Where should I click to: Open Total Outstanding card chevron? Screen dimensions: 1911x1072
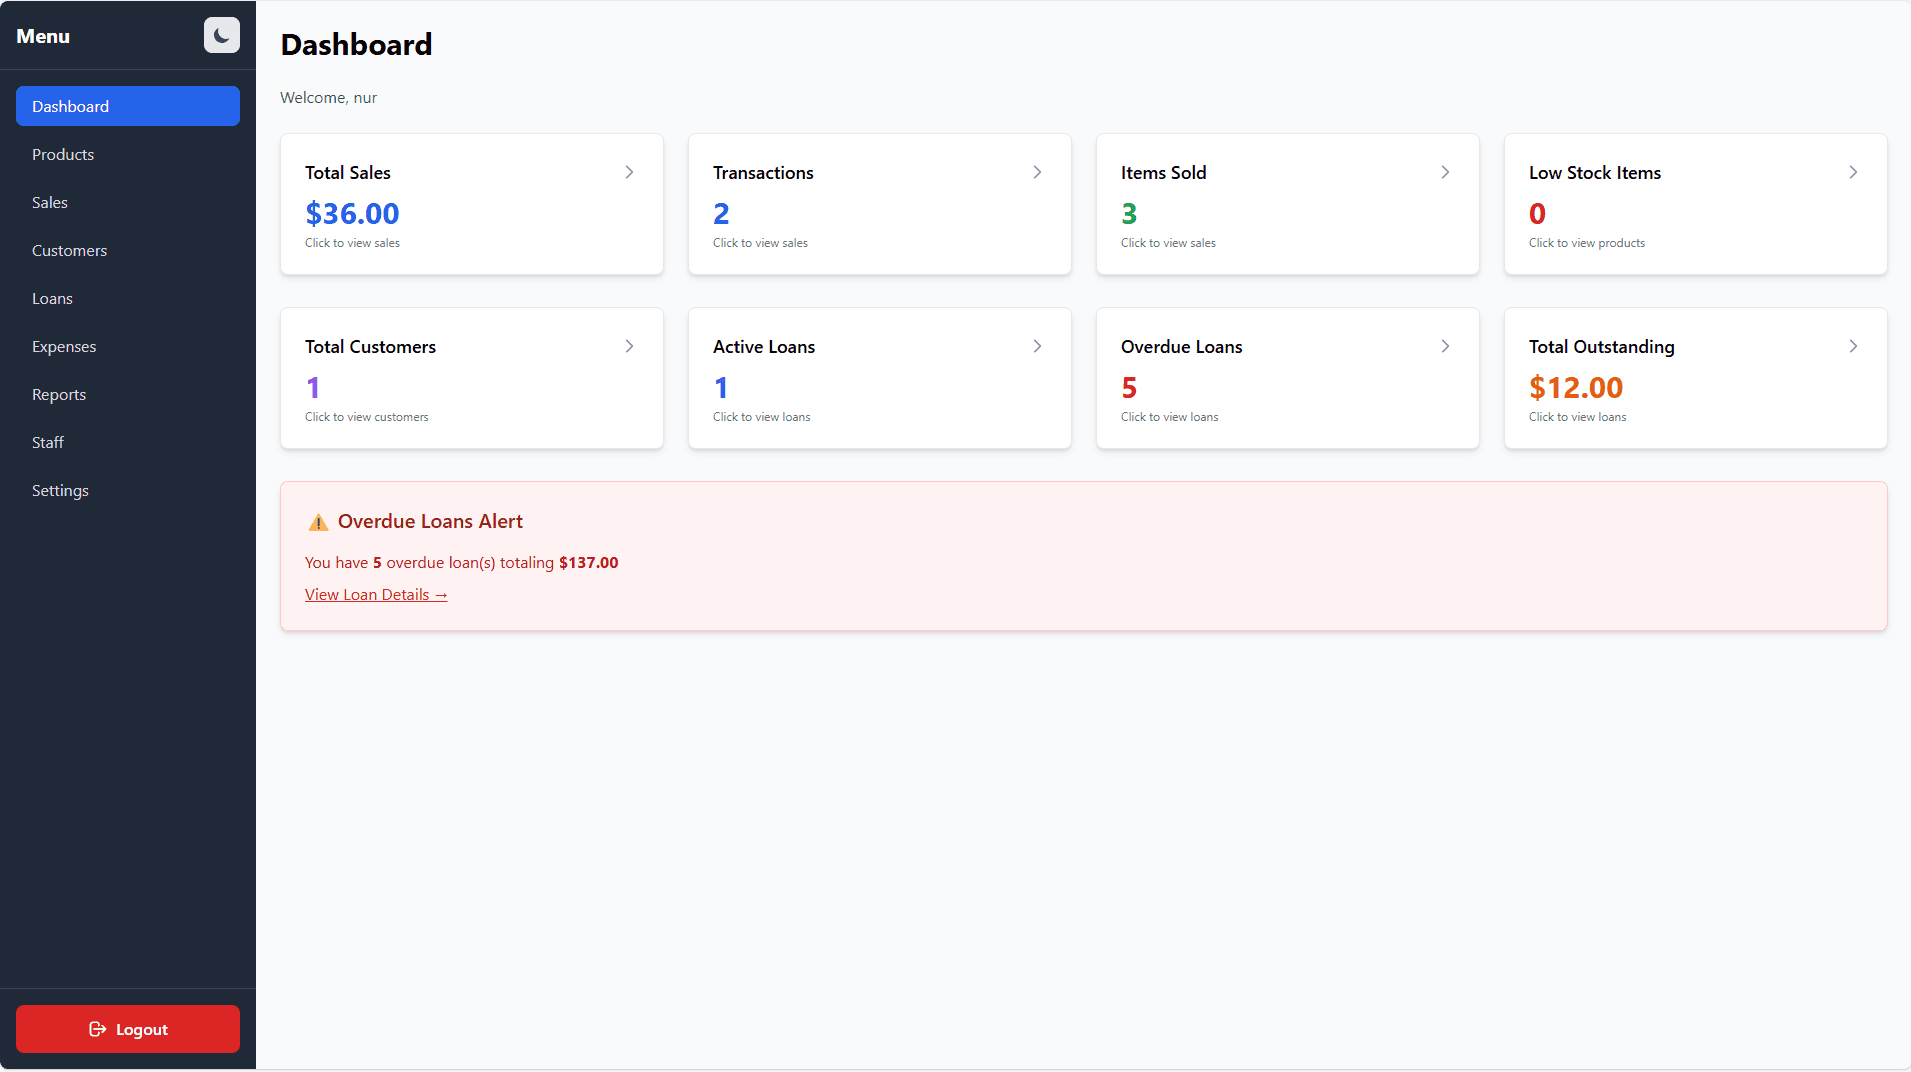[1853, 346]
